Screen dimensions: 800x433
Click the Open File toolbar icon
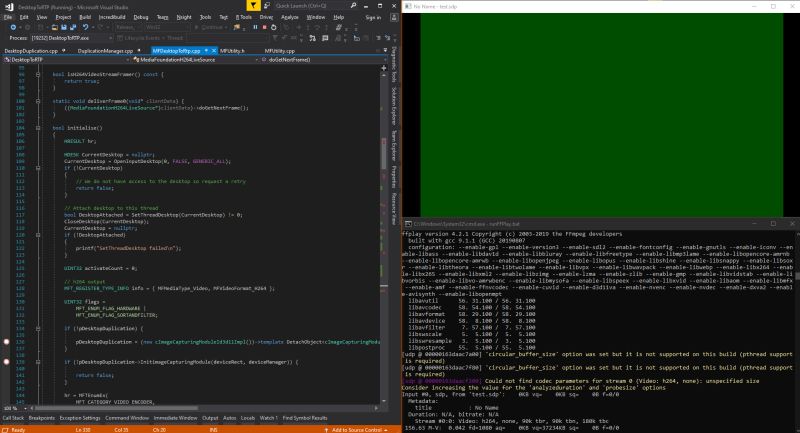(x=54, y=28)
